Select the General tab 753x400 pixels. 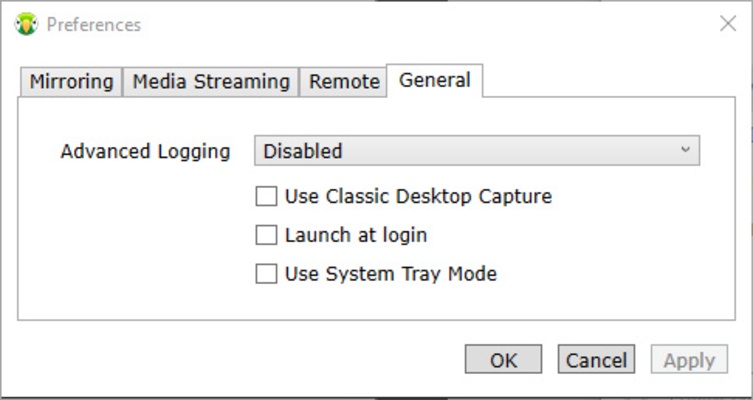pyautogui.click(x=434, y=80)
